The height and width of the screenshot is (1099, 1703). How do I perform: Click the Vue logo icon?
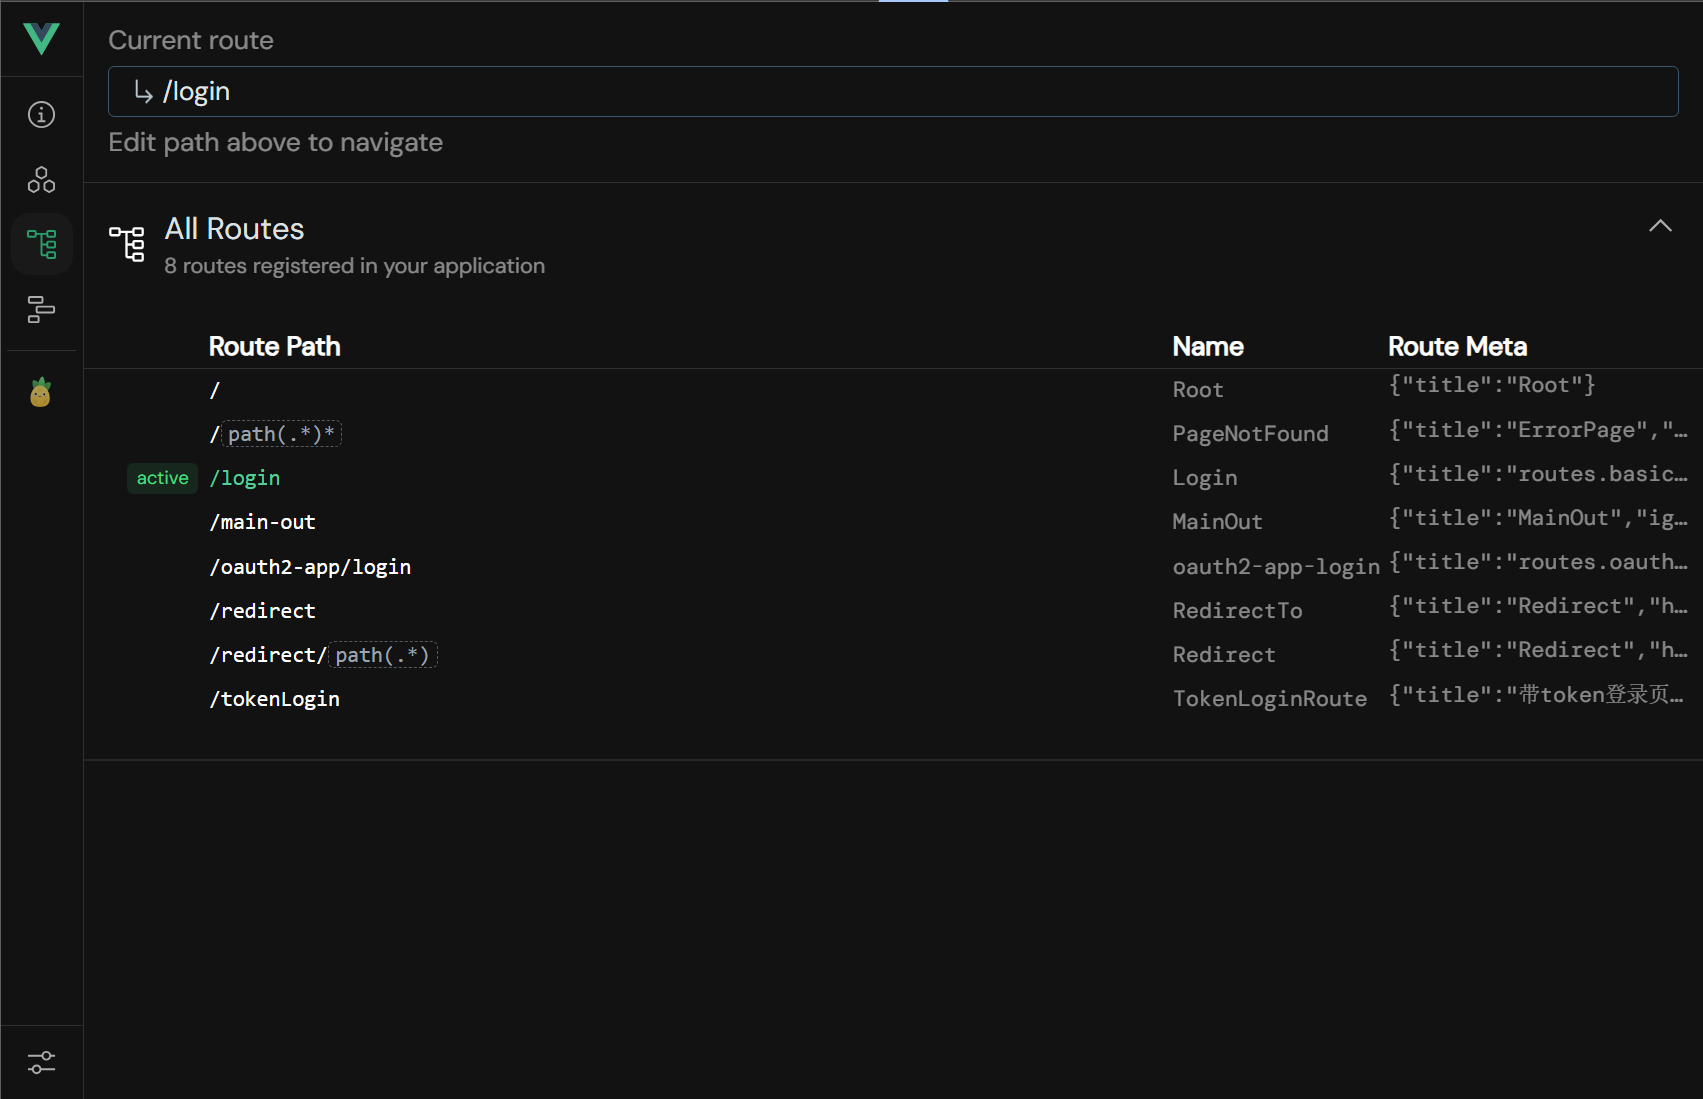click(x=41, y=39)
